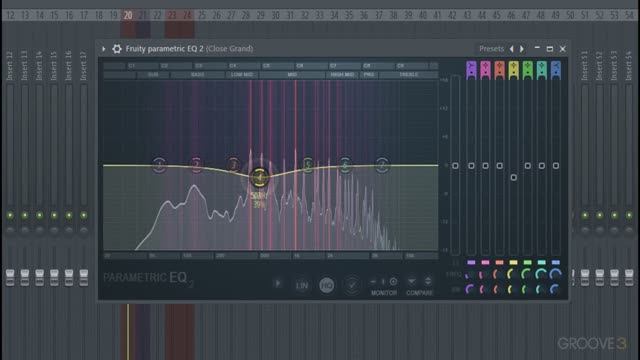Click the teal band 6 frequency knob
The width and height of the screenshot is (640, 360).
click(x=541, y=275)
